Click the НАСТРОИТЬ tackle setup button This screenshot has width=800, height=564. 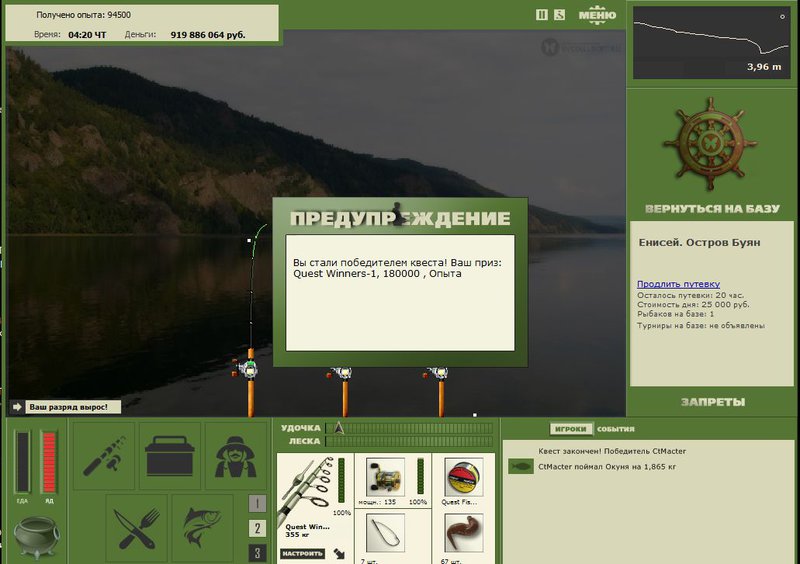click(x=303, y=553)
